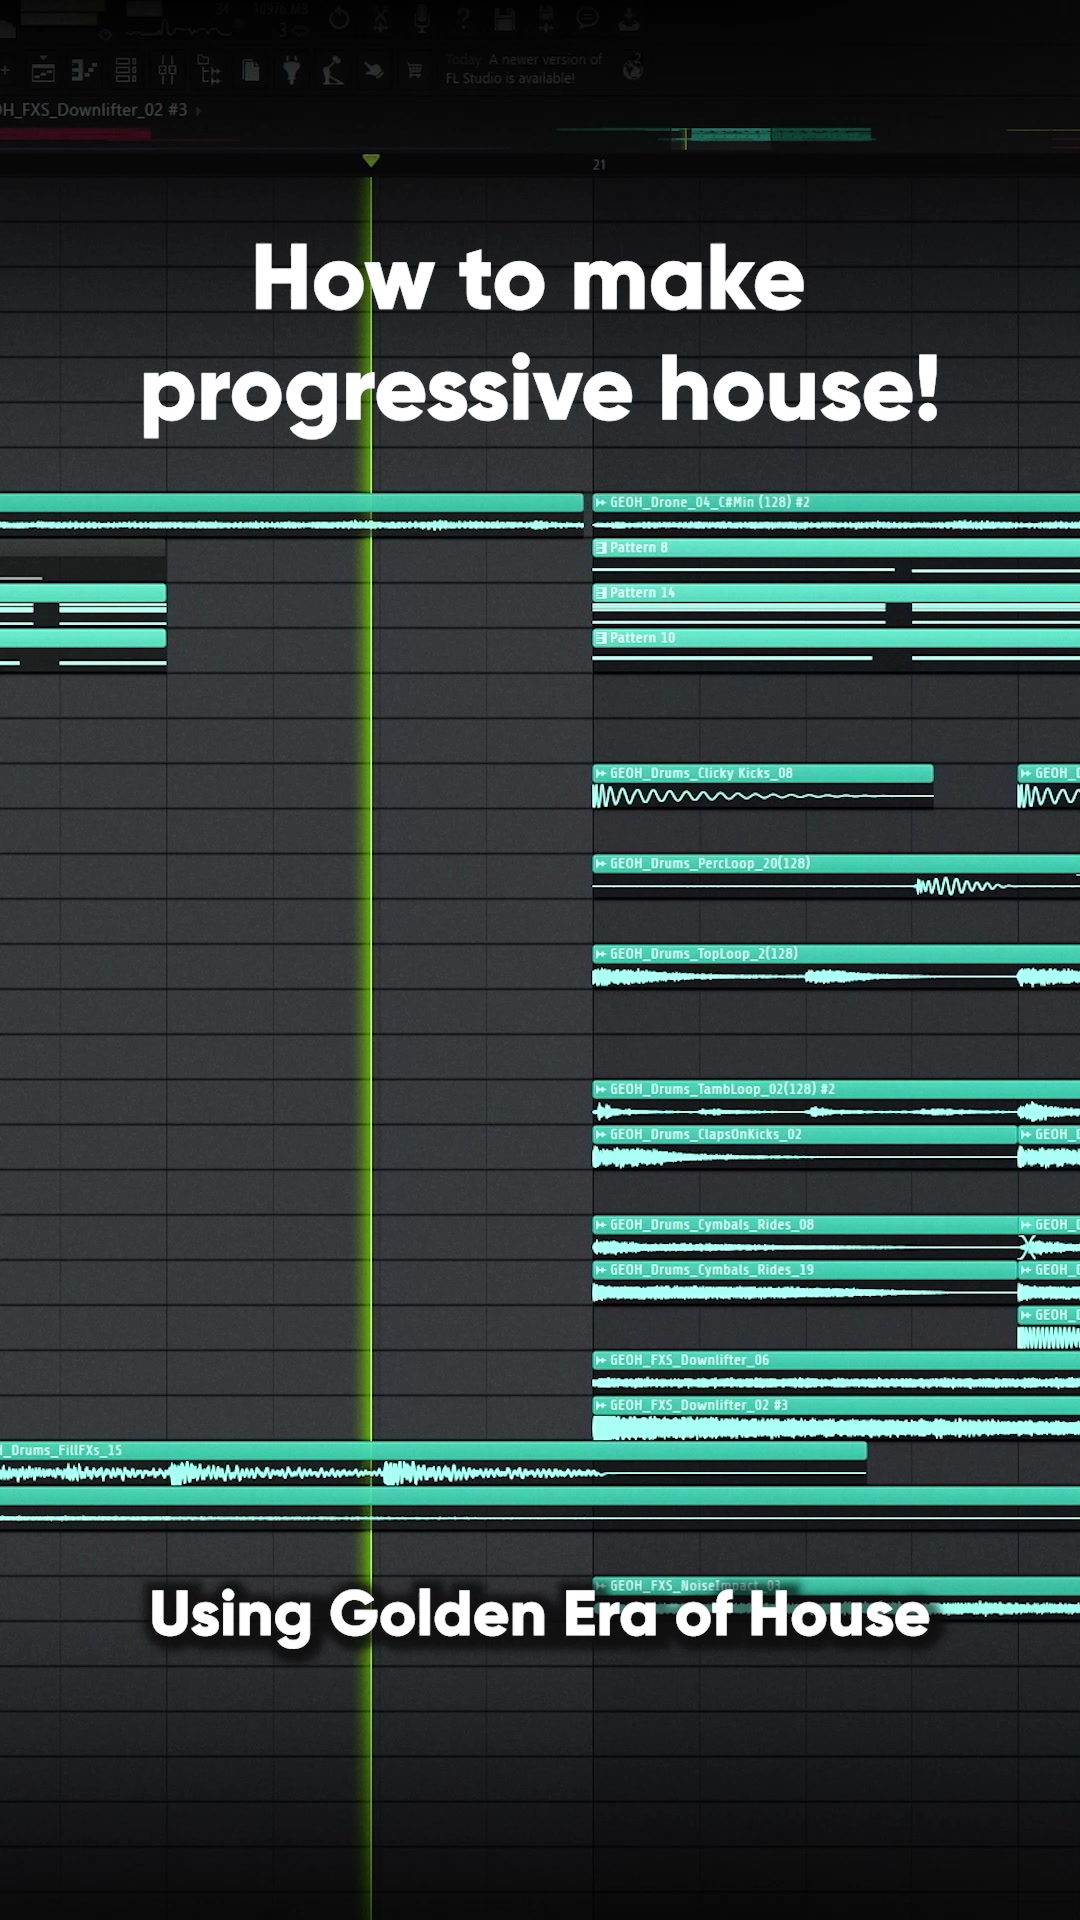Open clip menu of GEOH_Drone_04_C#Min clip

coord(601,502)
